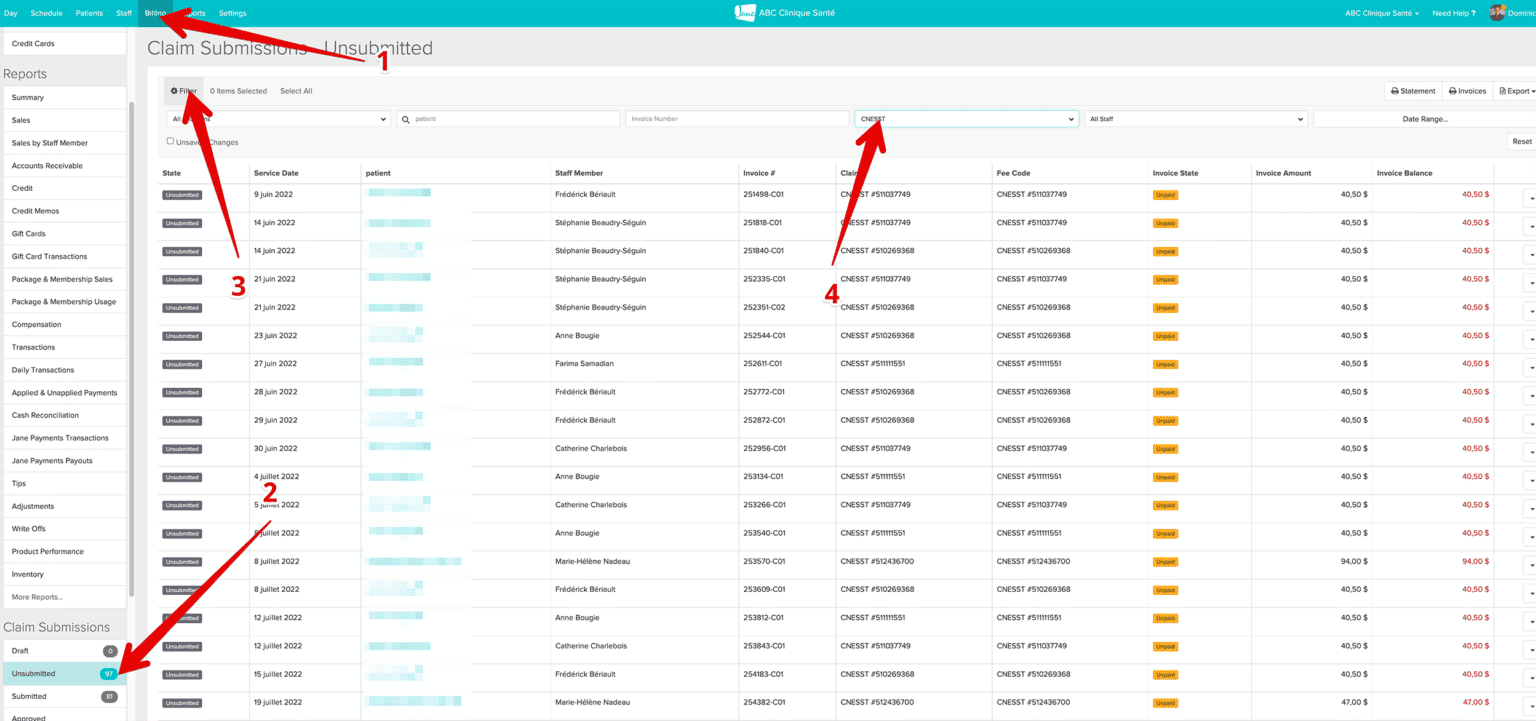Expand the Export dropdown menu

pyautogui.click(x=1516, y=91)
